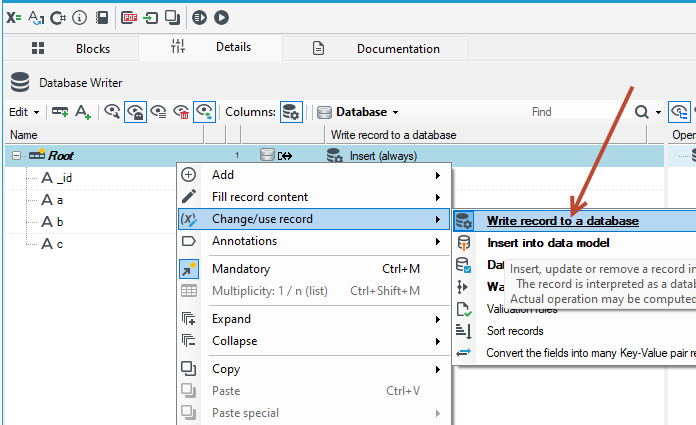Click Write record to a database column header

click(x=486, y=135)
